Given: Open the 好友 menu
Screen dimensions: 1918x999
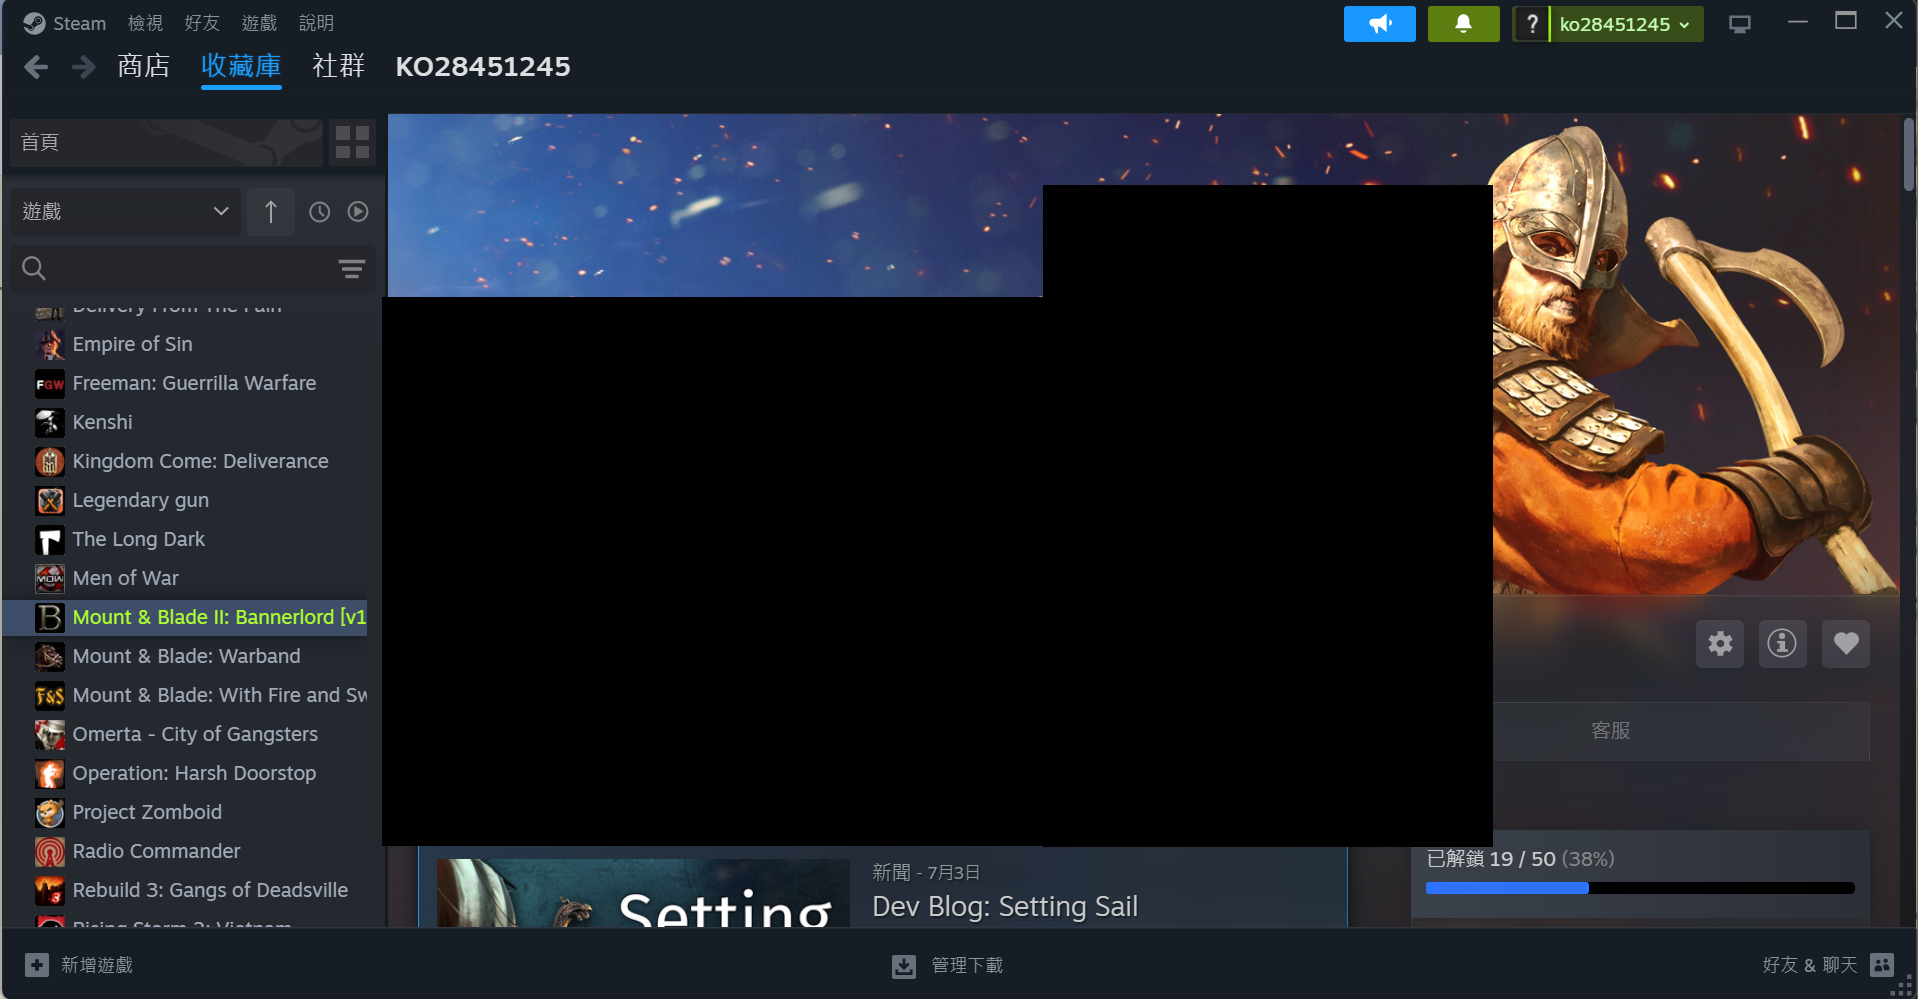Looking at the screenshot, I should tap(202, 23).
